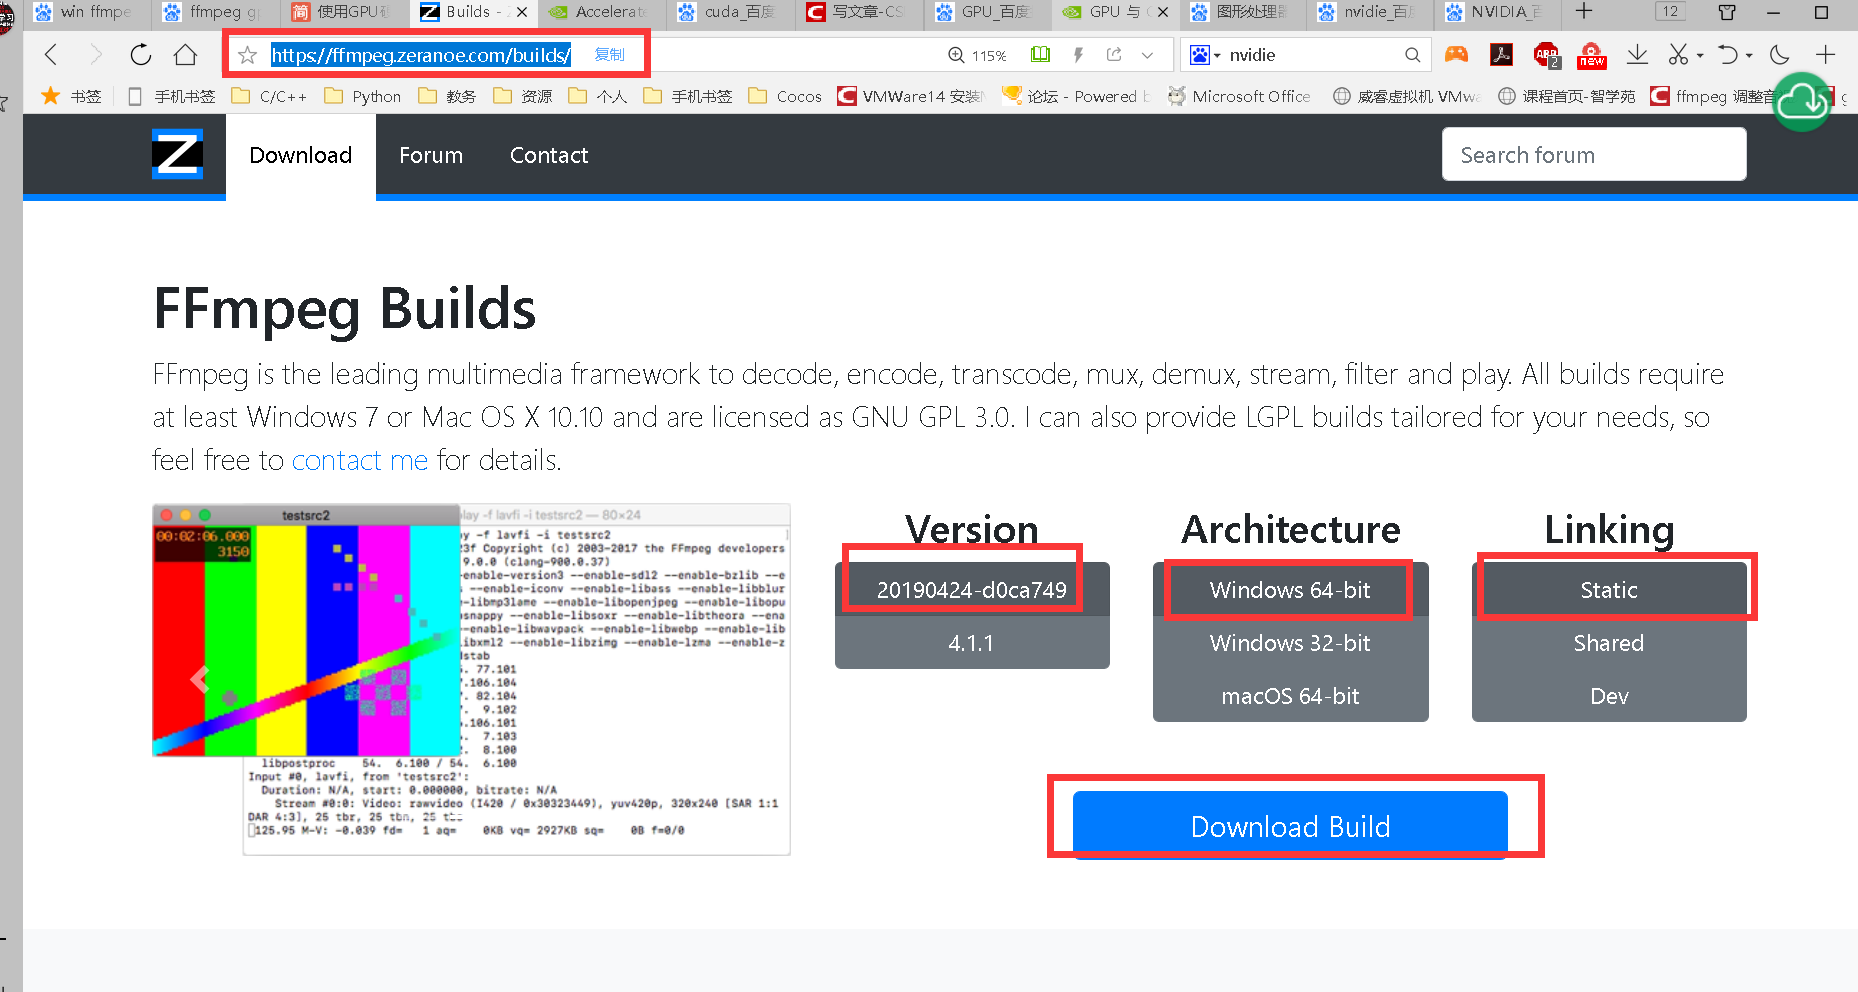This screenshot has height=992, width=1858.
Task: Open the C/C++ bookmarks folder
Action: pos(269,96)
